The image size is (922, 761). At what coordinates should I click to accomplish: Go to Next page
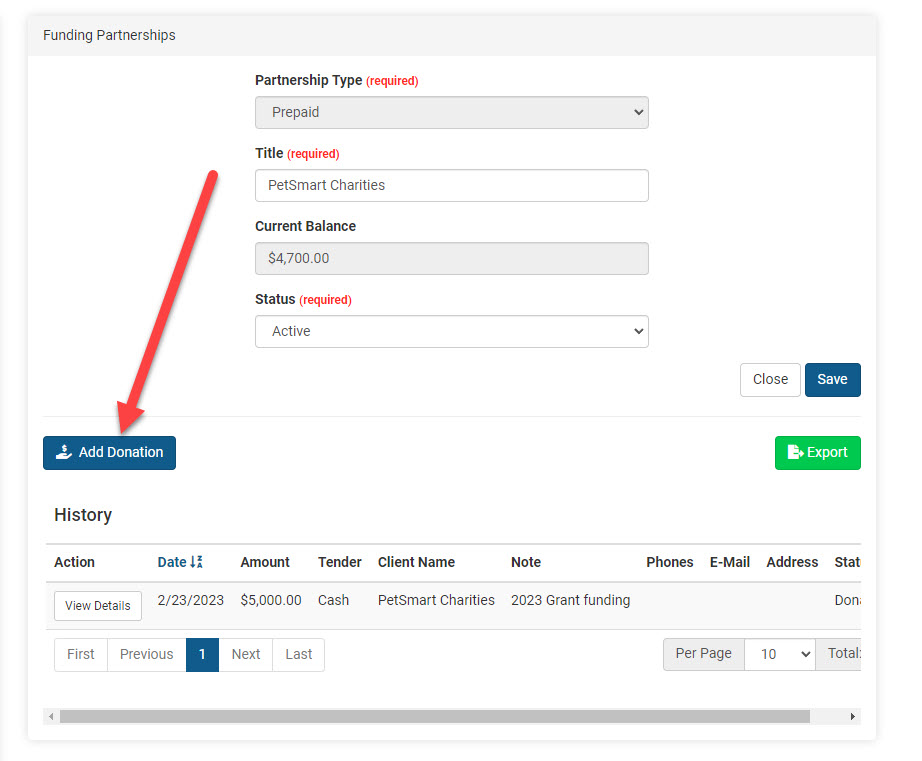tap(245, 654)
